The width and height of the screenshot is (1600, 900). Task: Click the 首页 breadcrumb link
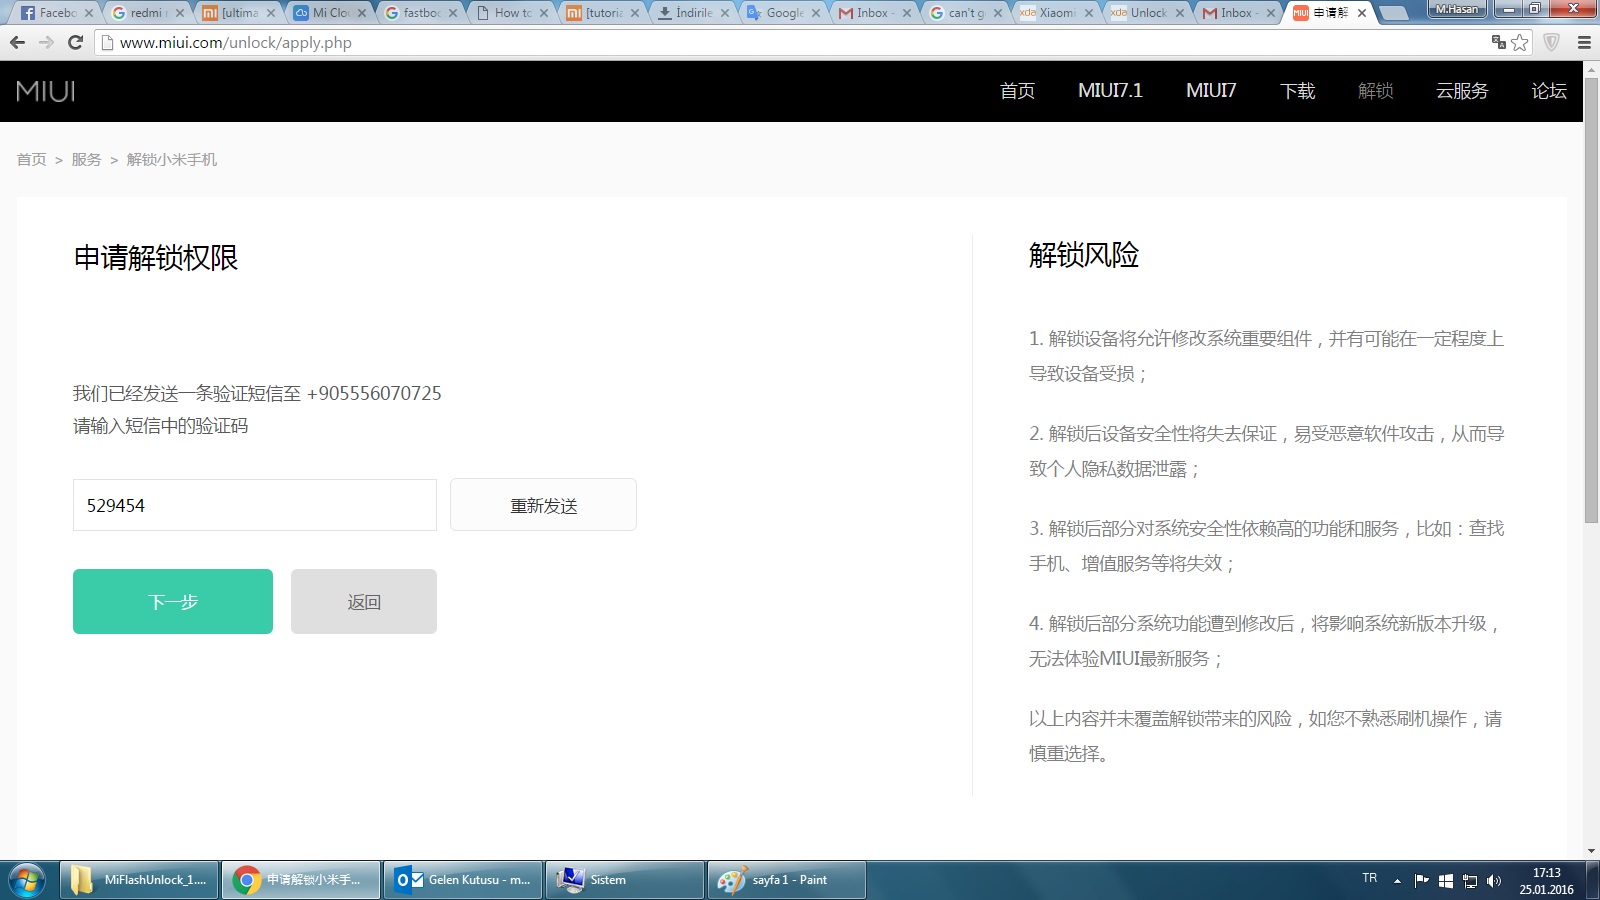[31, 159]
